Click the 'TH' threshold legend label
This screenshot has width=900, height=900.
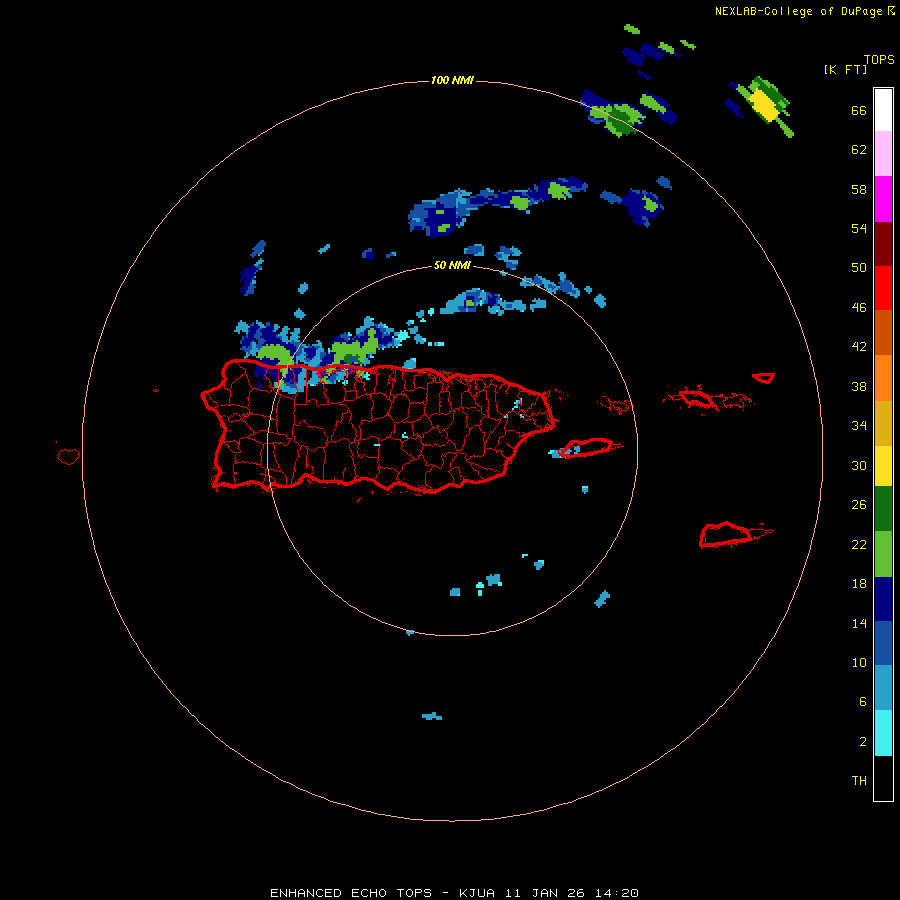[859, 781]
